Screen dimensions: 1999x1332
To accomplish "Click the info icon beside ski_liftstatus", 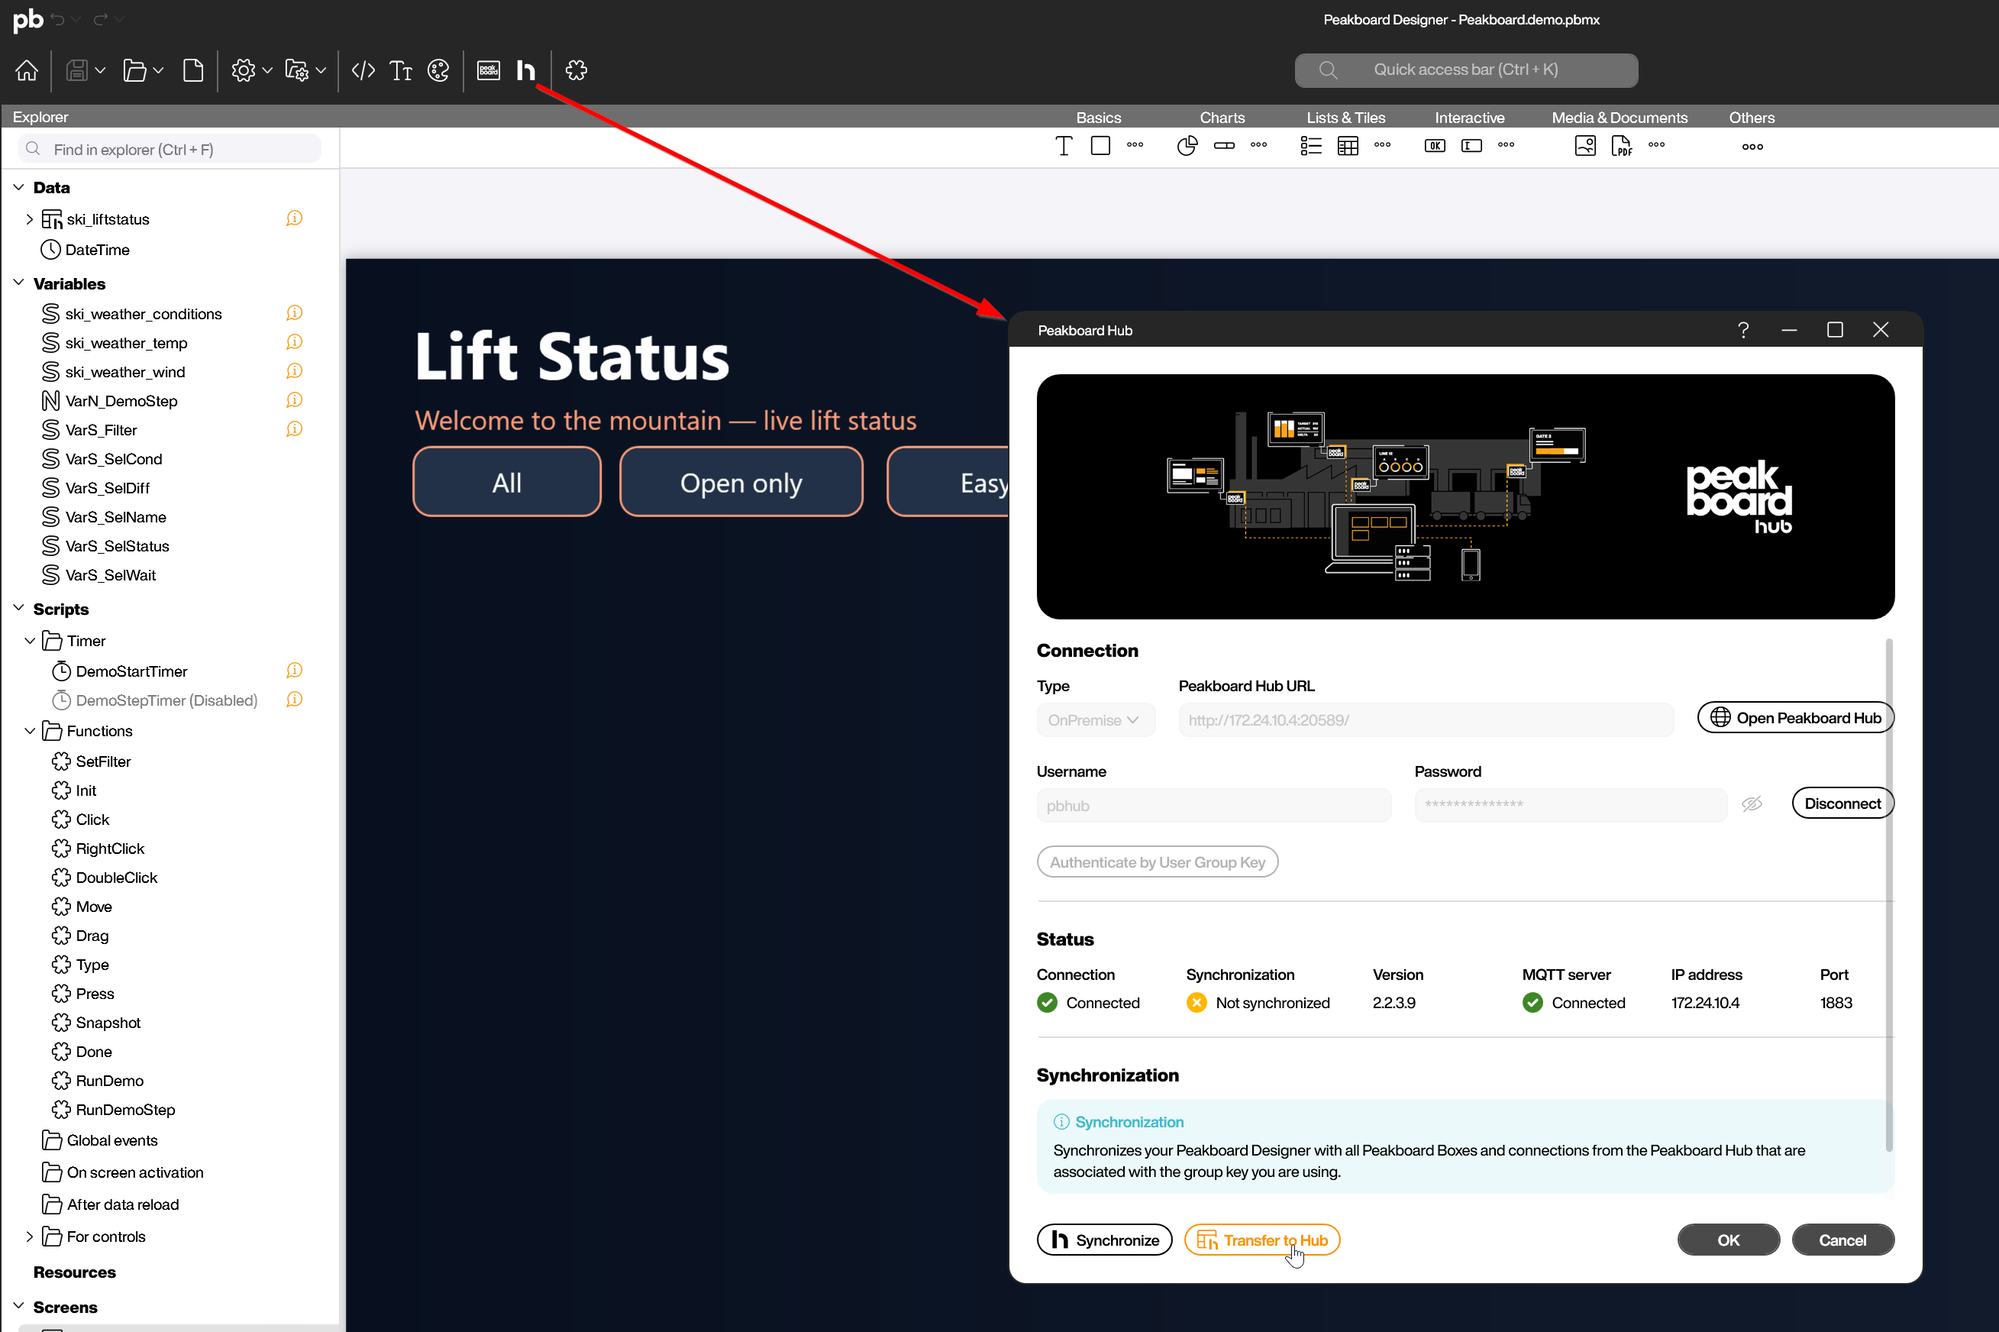I will coord(294,218).
